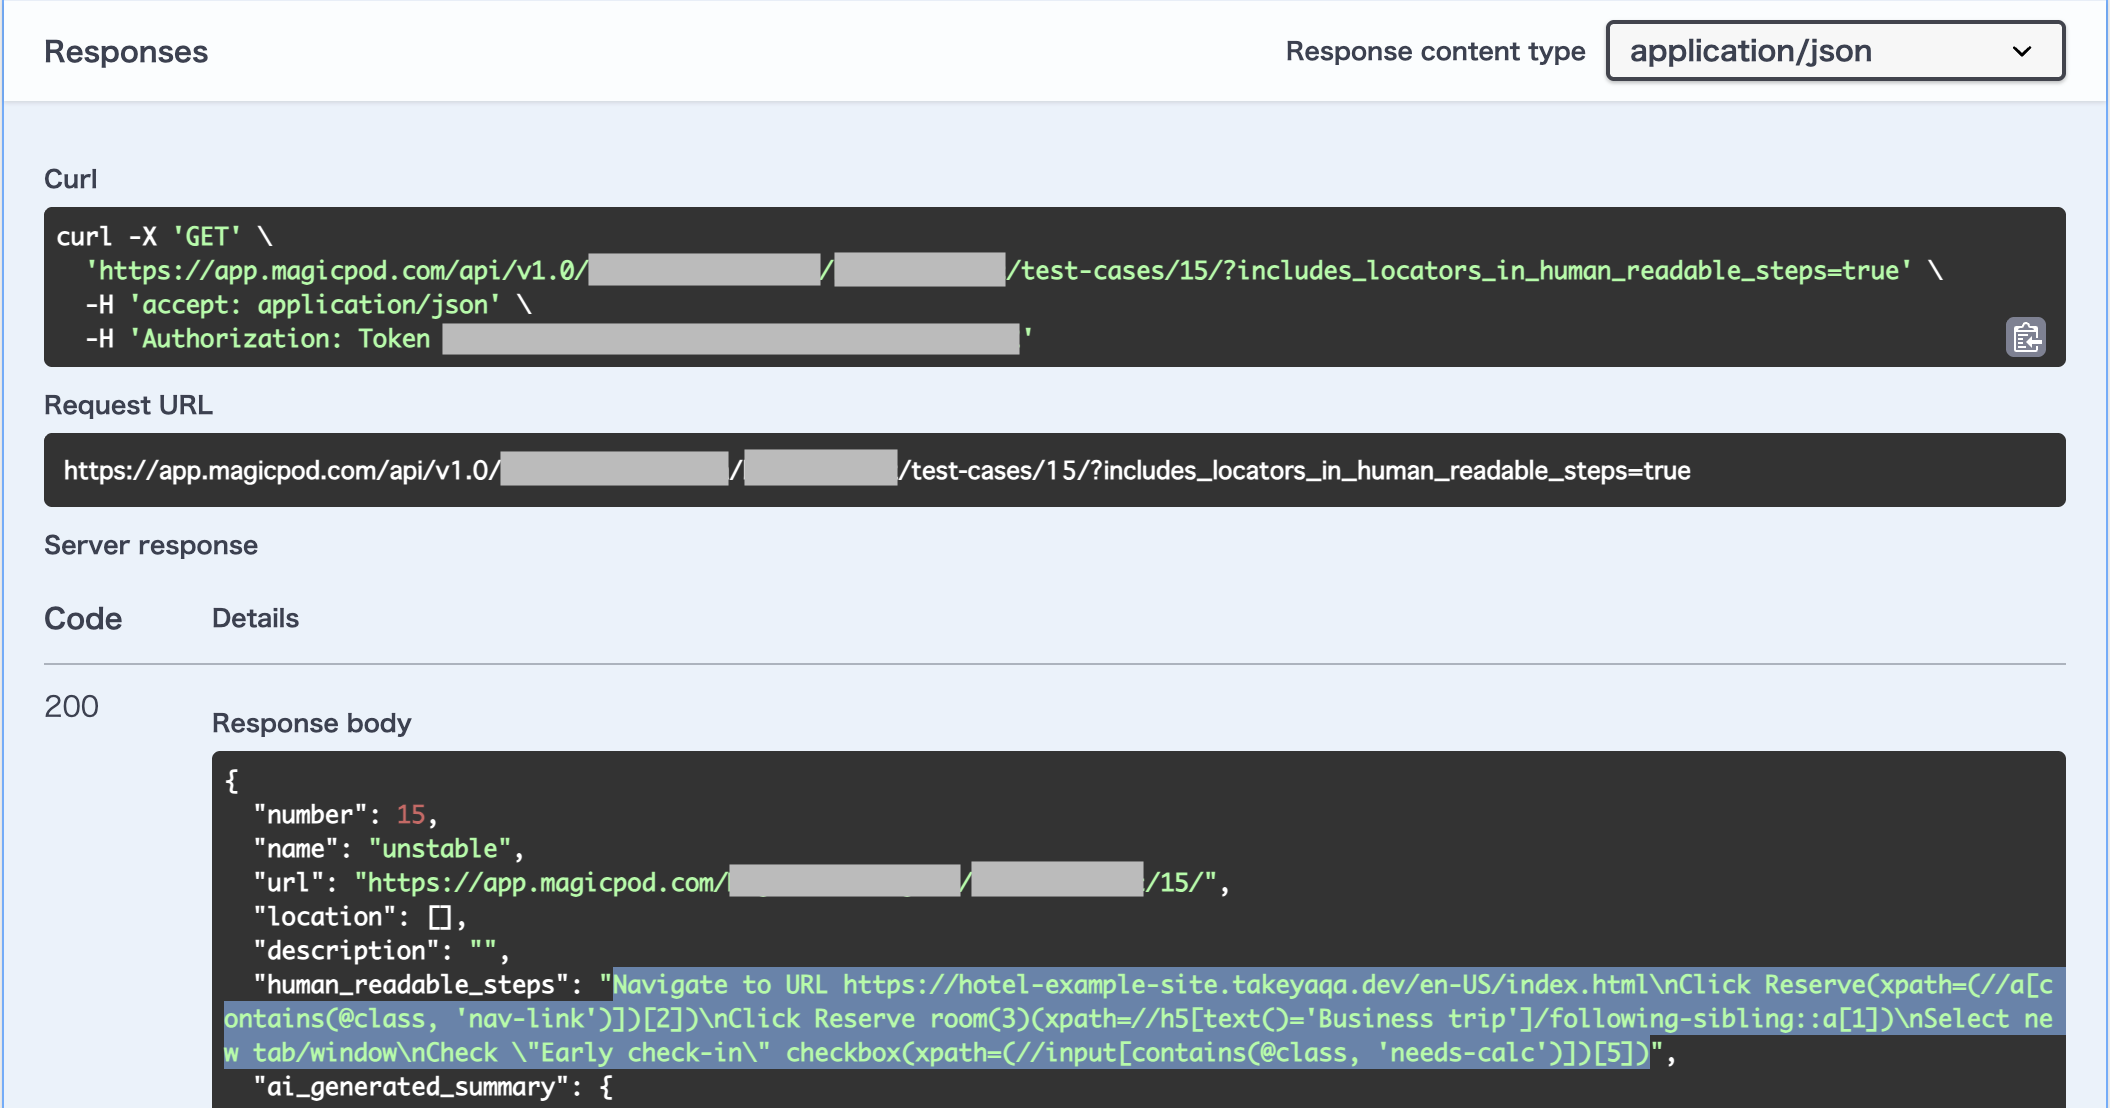Click the Request URL value box
Viewport: 2110px width, 1108px height.
(x=1055, y=470)
